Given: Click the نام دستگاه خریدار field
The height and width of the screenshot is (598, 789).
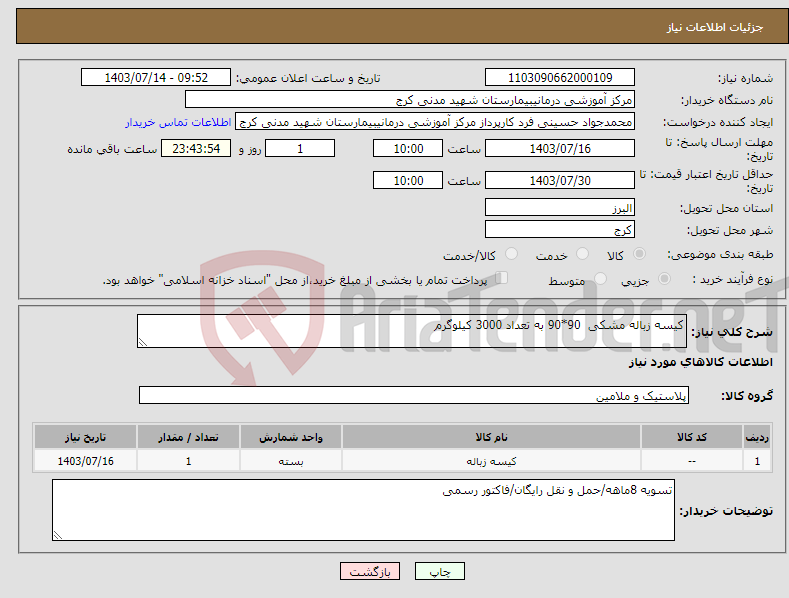Looking at the screenshot, I should [410, 100].
